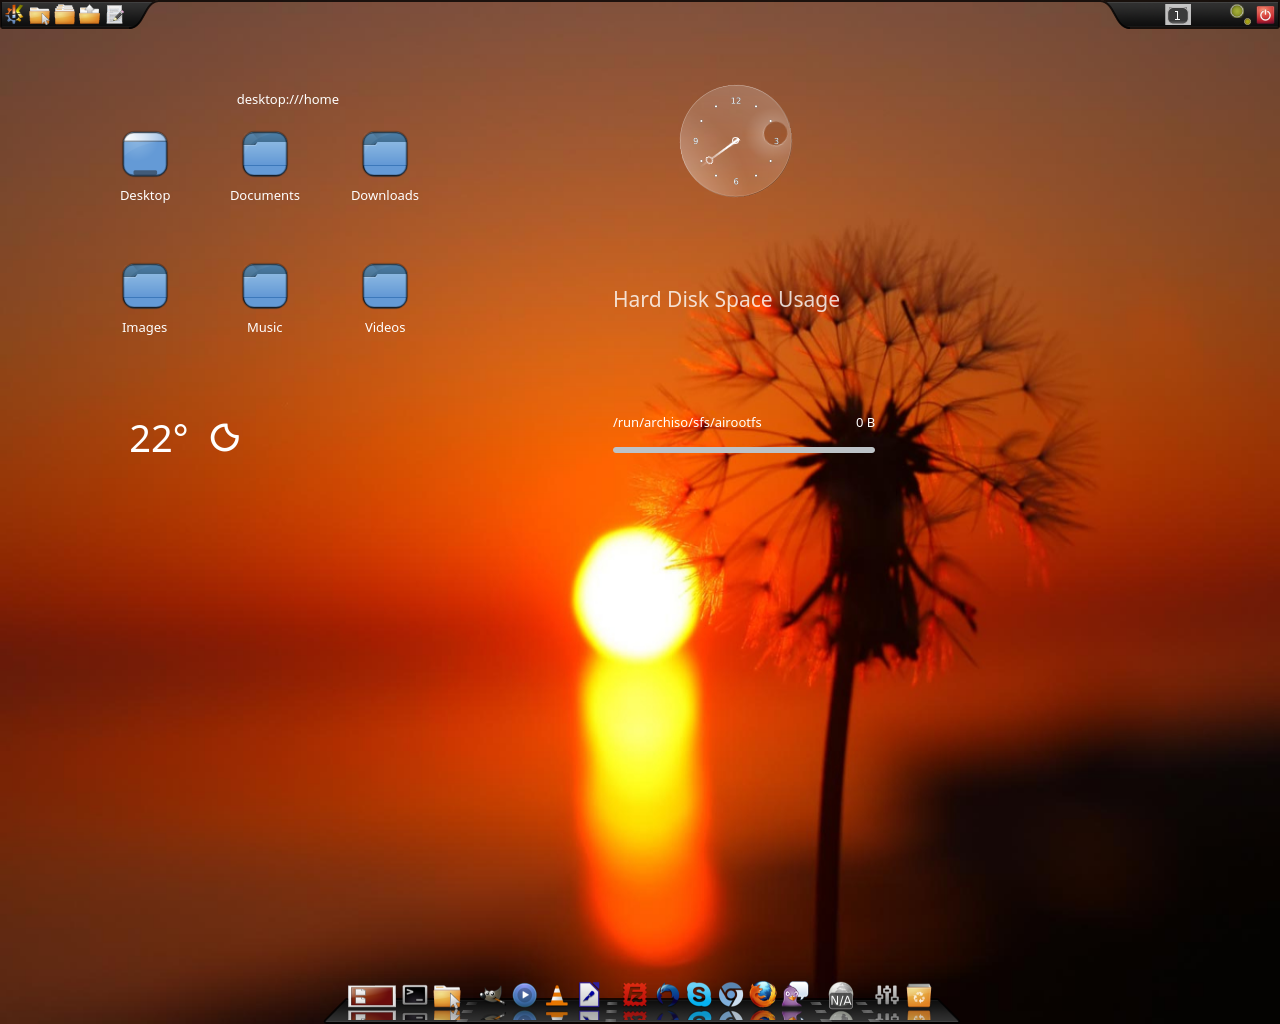Click the desktop:///home folder view title

point(288,99)
